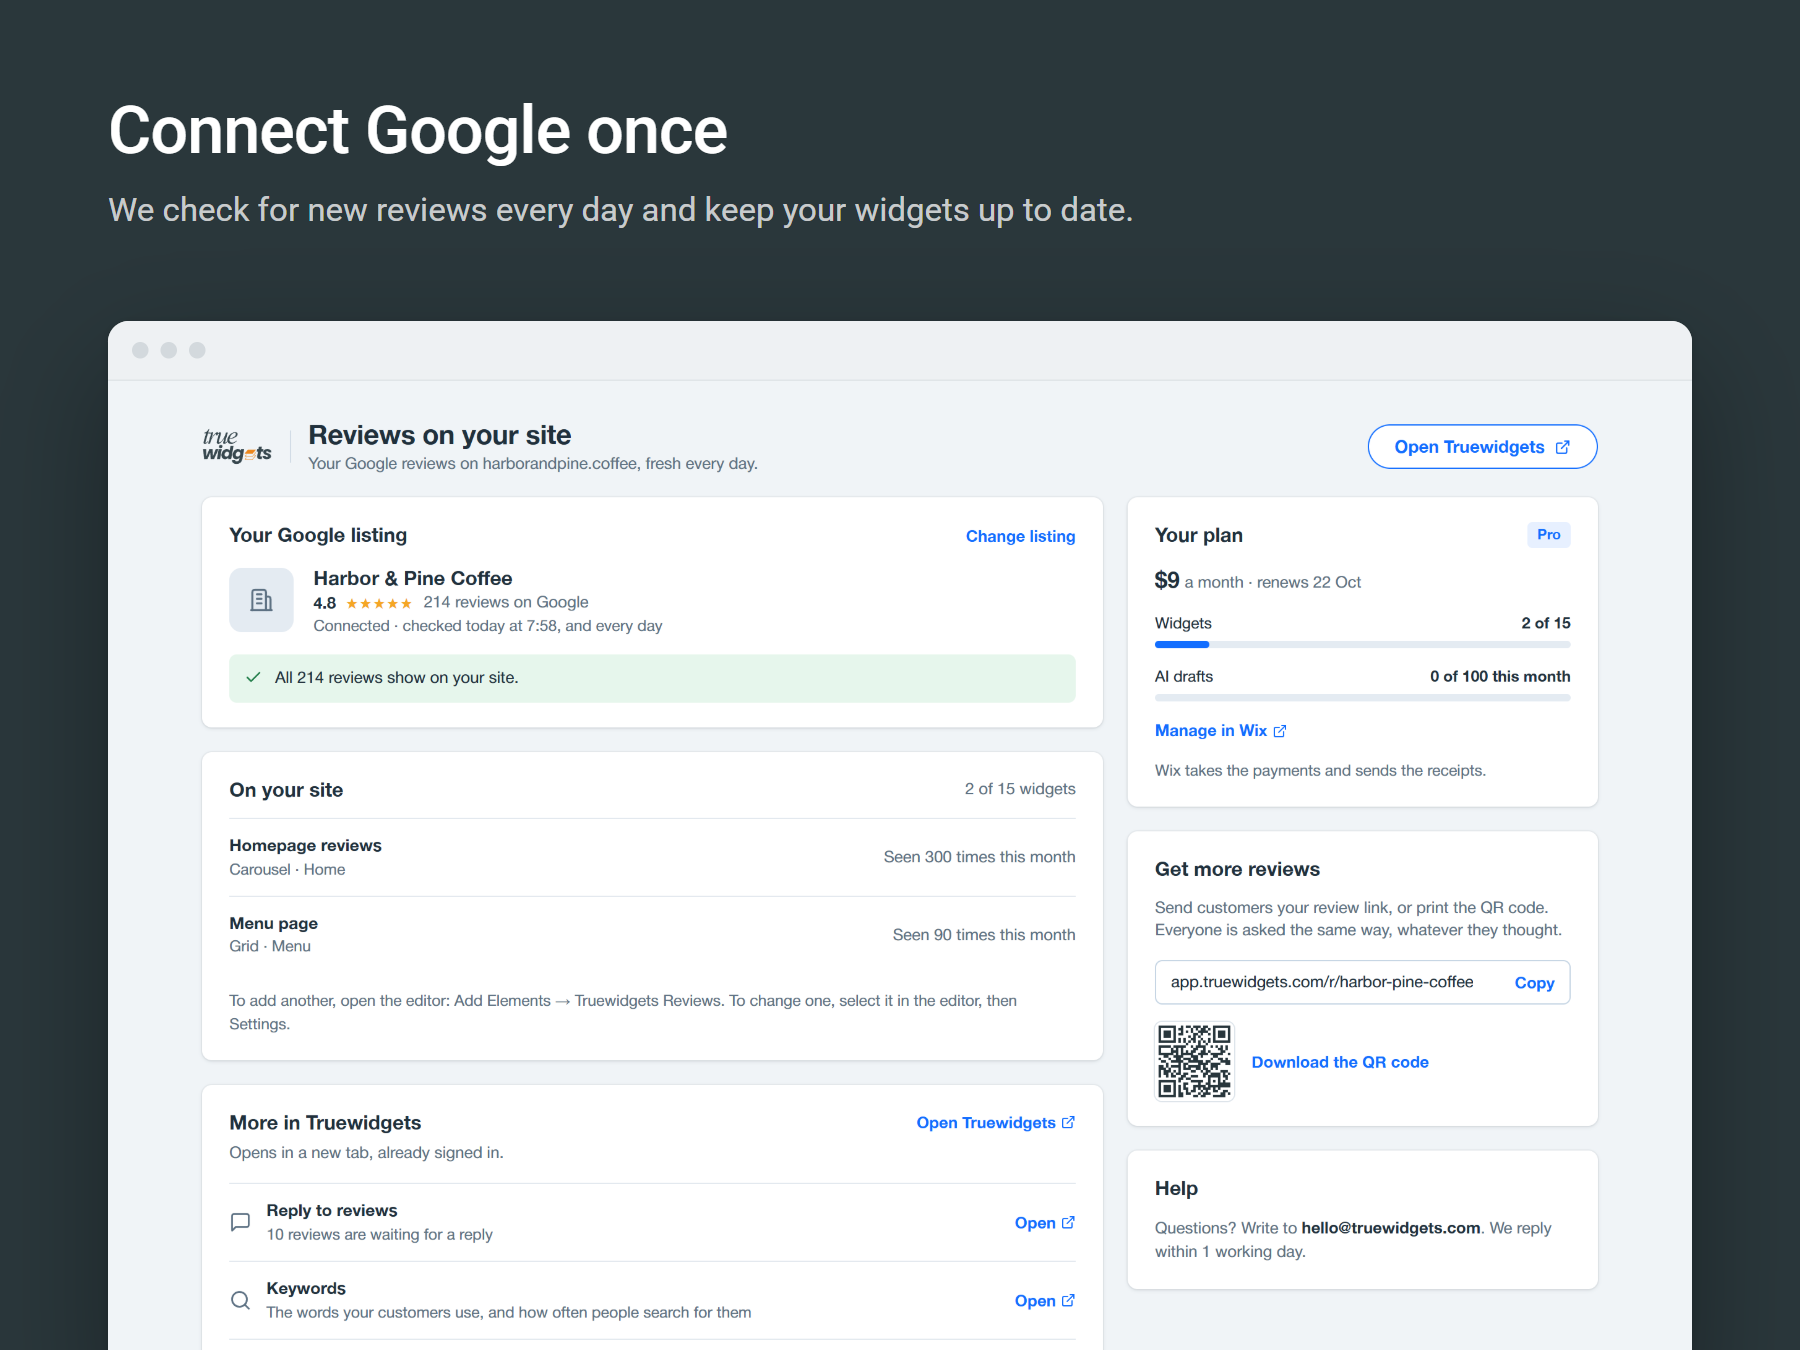Click the '214 reviews on Google' text
Viewport: 1800px width, 1350px height.
click(505, 602)
